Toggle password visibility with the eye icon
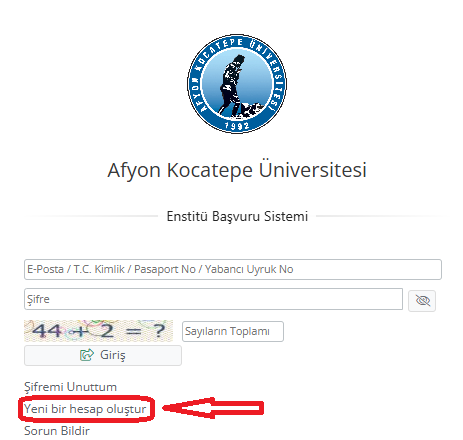The height and width of the screenshot is (440, 463). tap(422, 300)
